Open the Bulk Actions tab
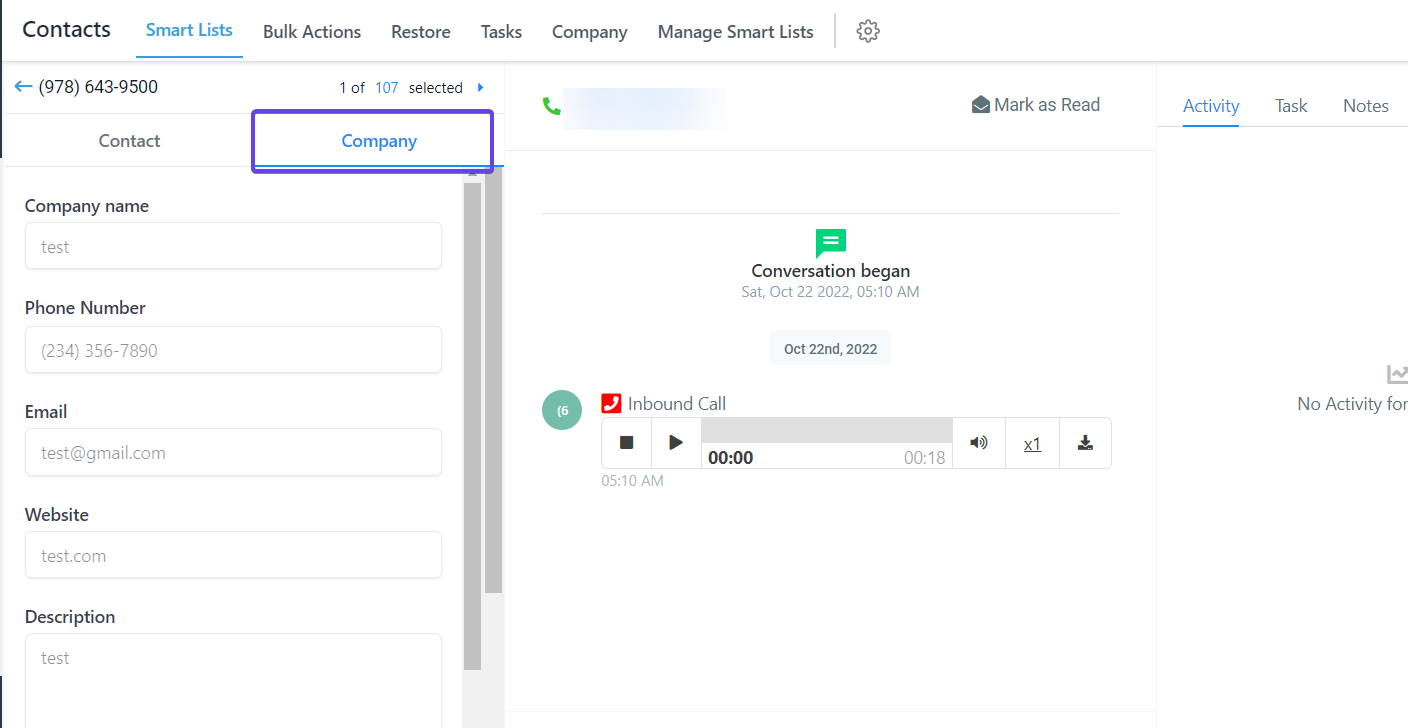This screenshot has height=728, width=1408. (x=312, y=32)
